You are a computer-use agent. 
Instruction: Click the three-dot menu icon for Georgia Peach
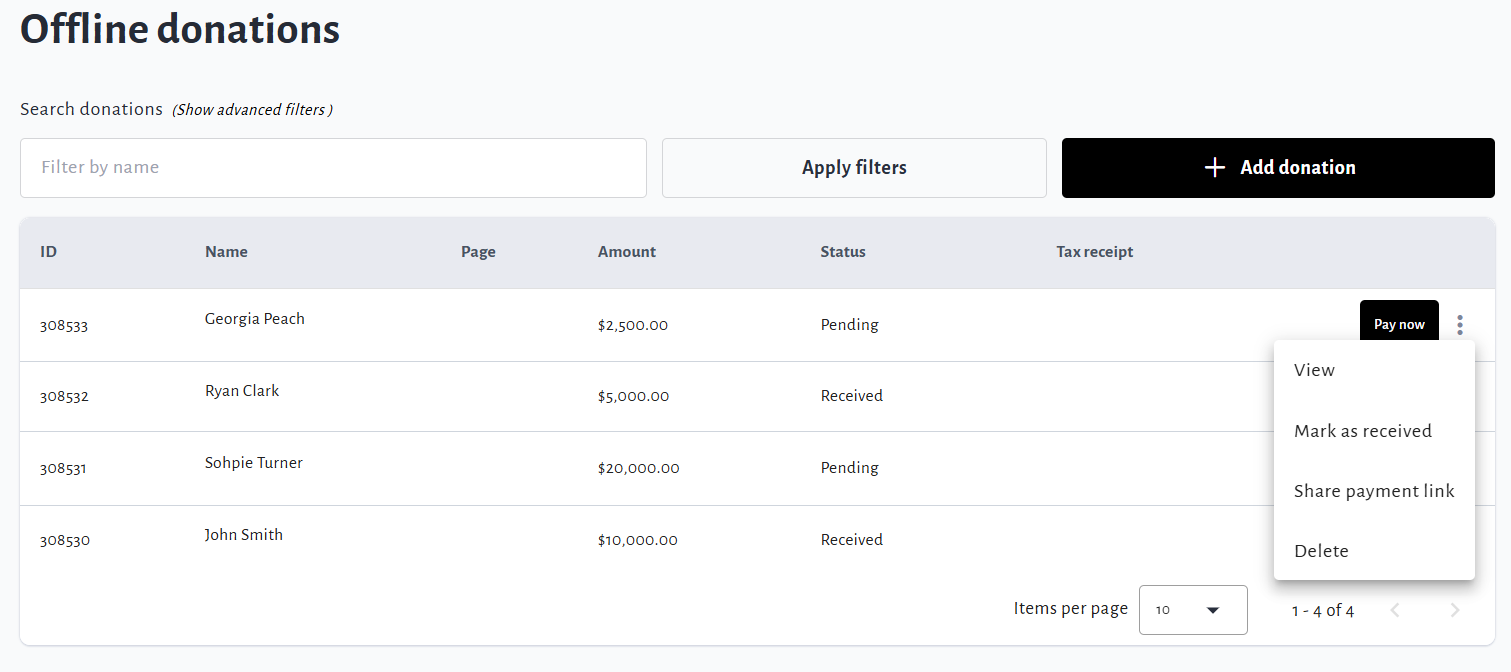pos(1460,325)
